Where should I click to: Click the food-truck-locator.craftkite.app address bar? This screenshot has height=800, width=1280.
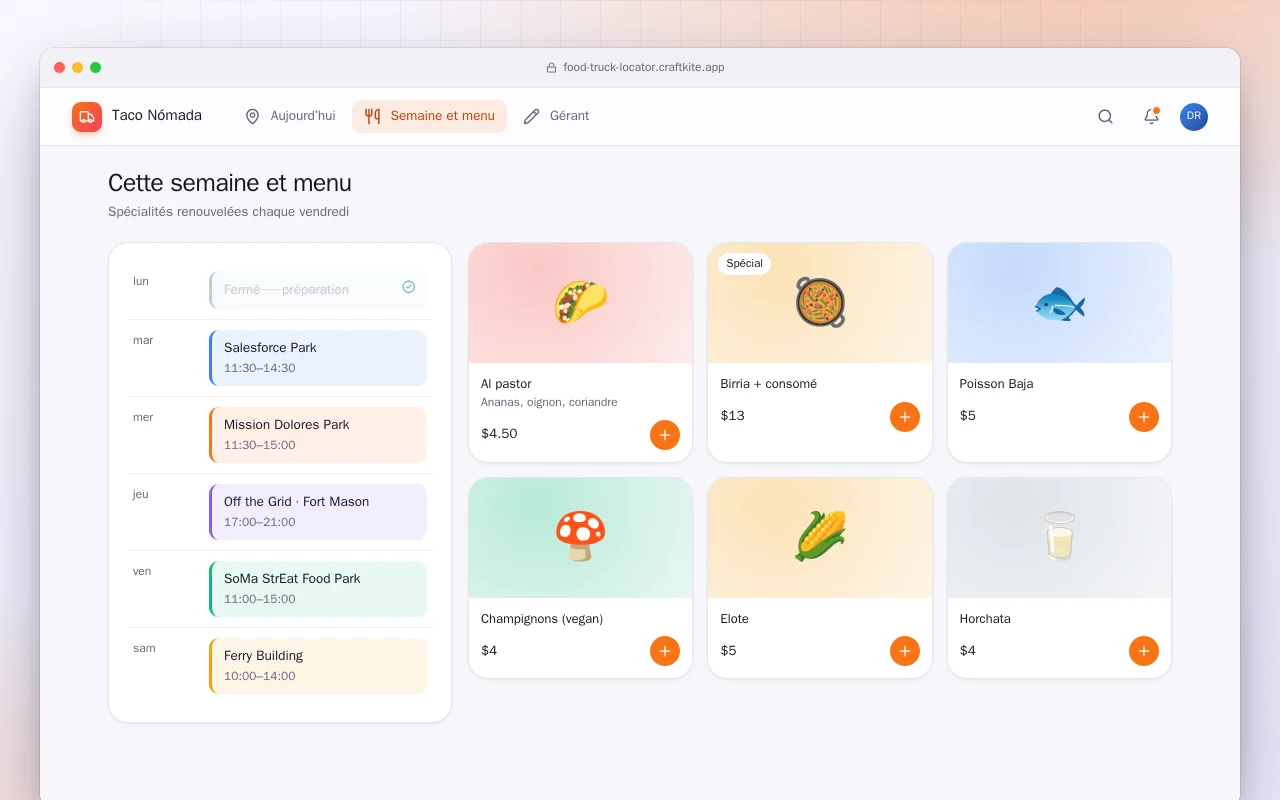click(635, 68)
